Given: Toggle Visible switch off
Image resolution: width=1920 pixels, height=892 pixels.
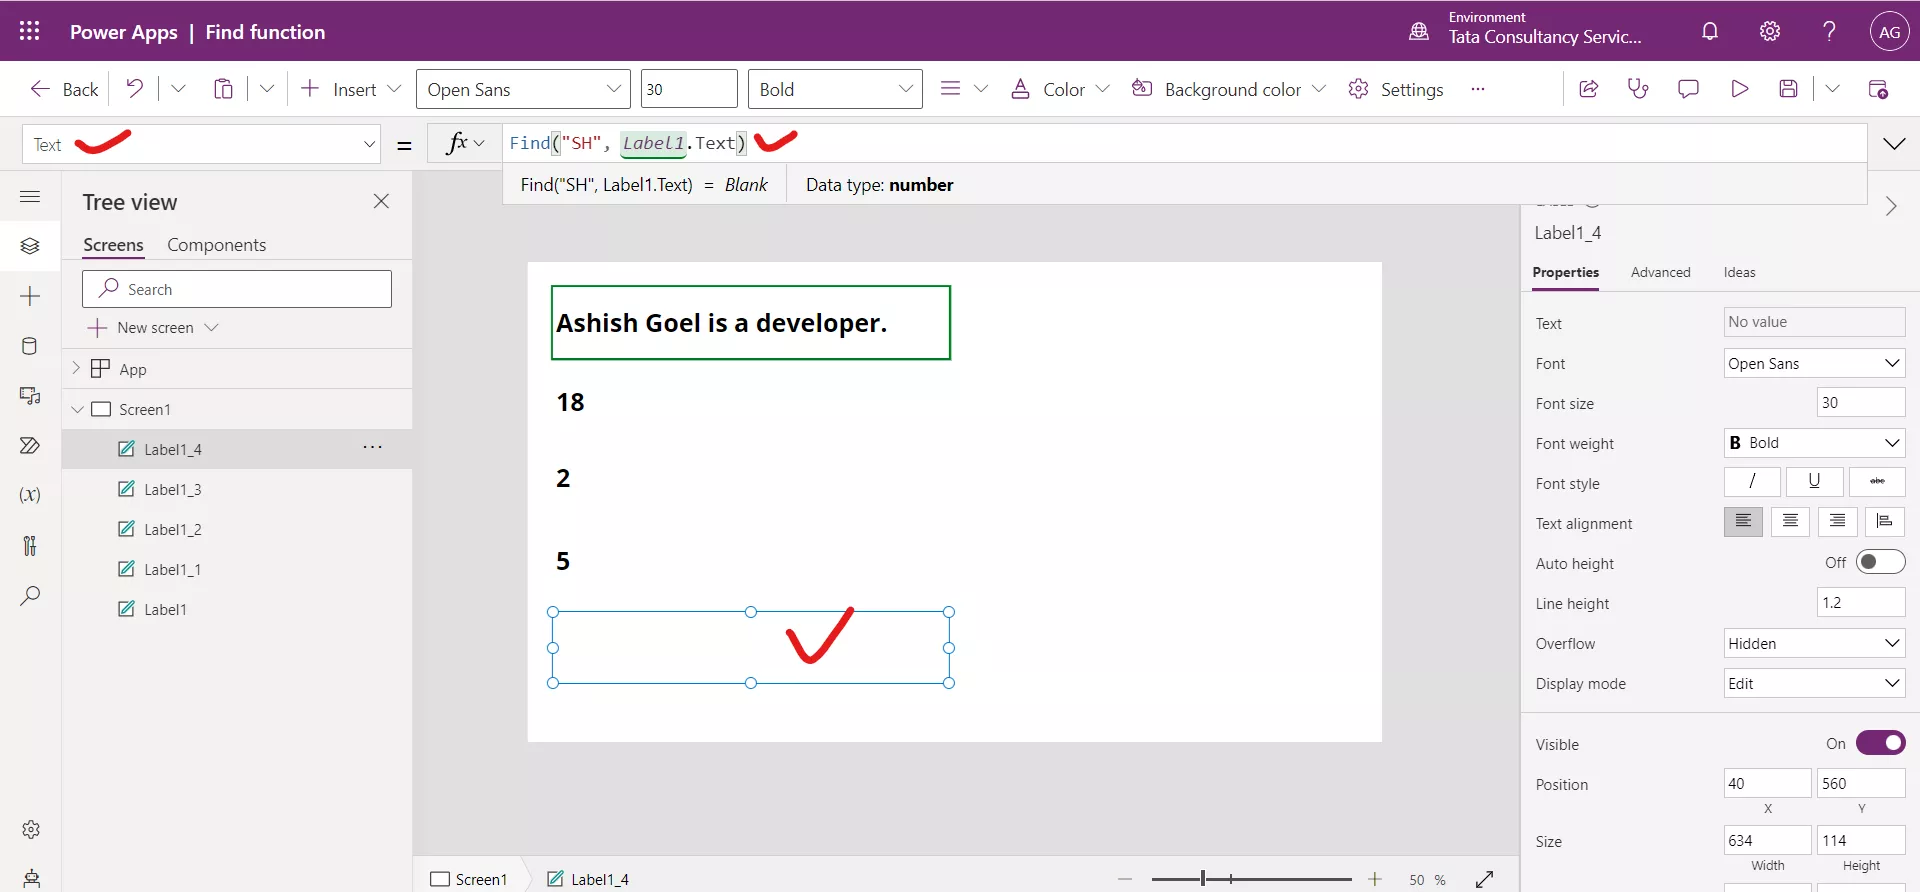Looking at the screenshot, I should 1880,743.
